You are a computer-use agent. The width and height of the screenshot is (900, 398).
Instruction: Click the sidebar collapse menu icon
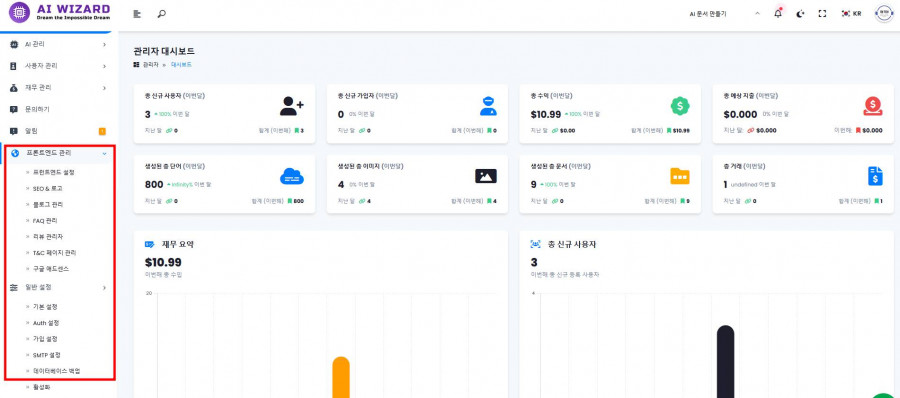point(137,14)
